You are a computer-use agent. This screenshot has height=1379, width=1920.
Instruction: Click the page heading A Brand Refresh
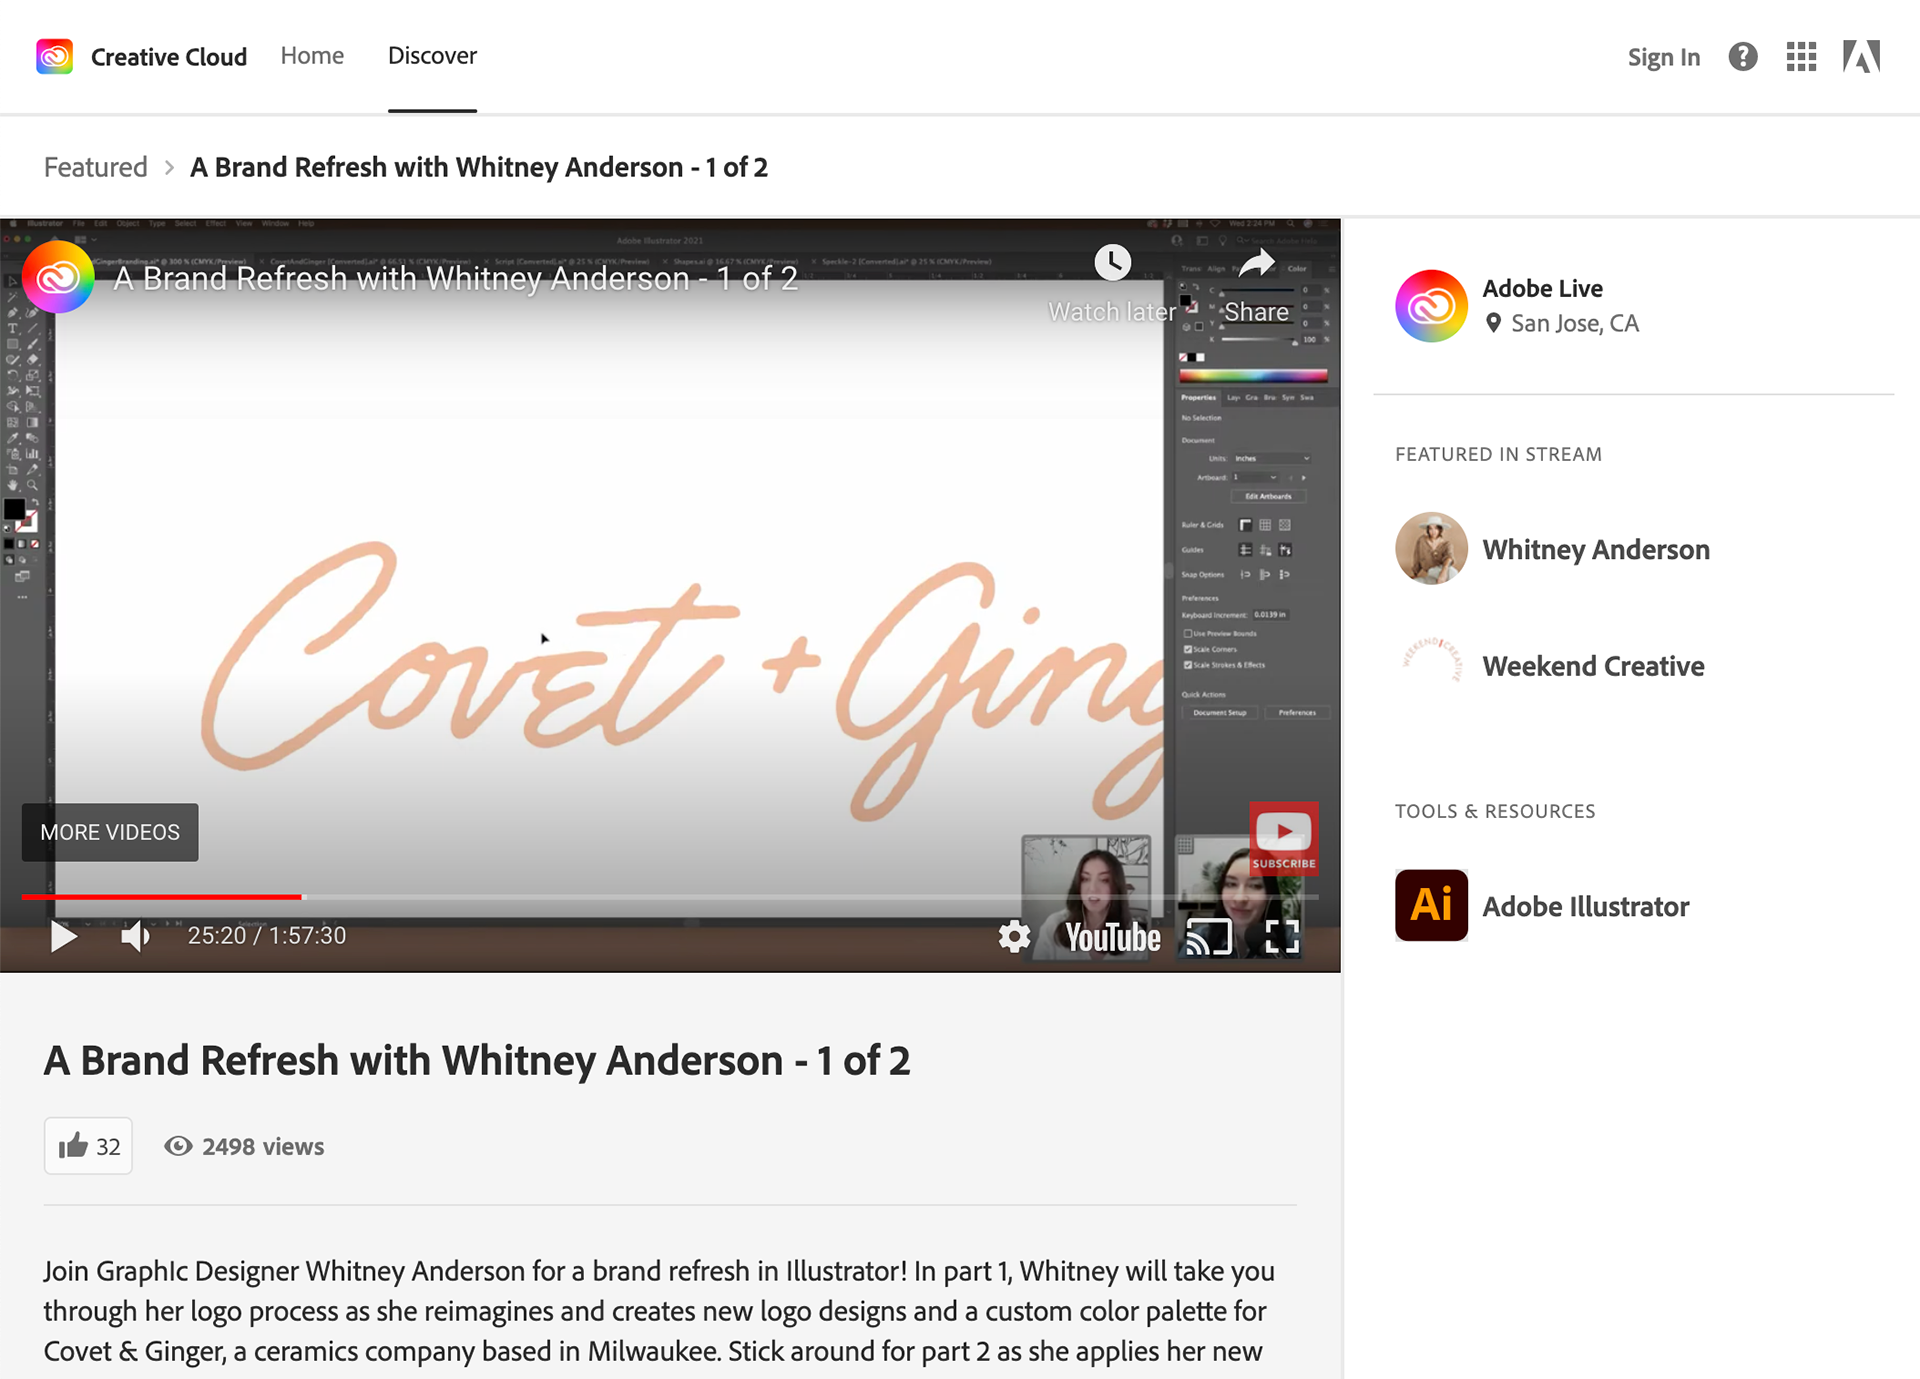pos(477,1060)
